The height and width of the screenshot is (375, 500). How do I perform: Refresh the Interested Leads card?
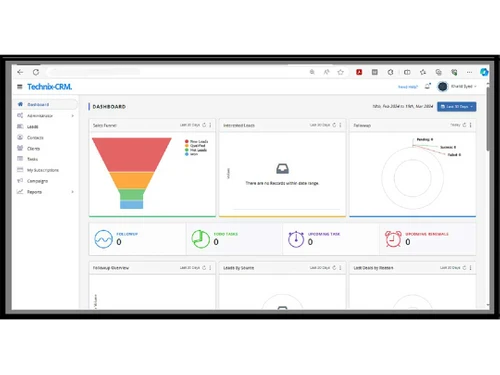point(334,125)
